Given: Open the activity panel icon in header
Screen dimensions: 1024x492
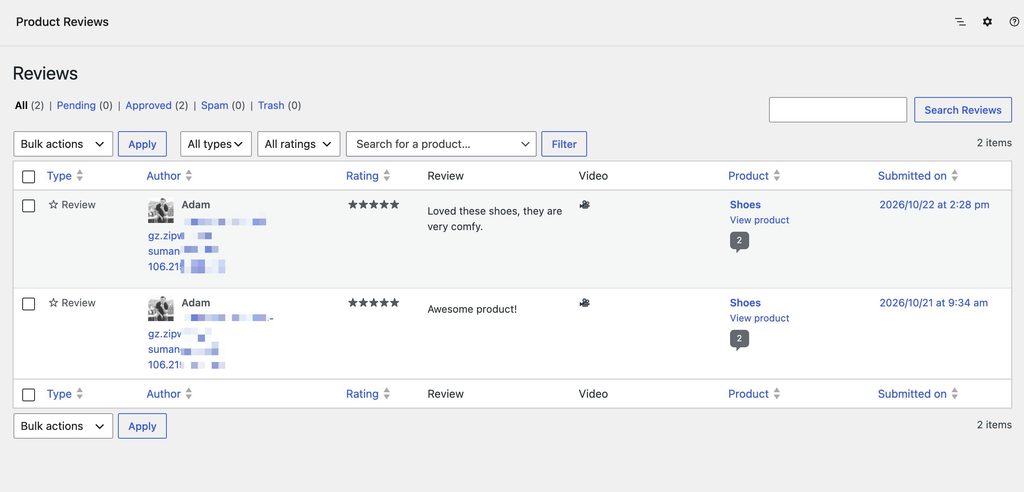Looking at the screenshot, I should (960, 22).
